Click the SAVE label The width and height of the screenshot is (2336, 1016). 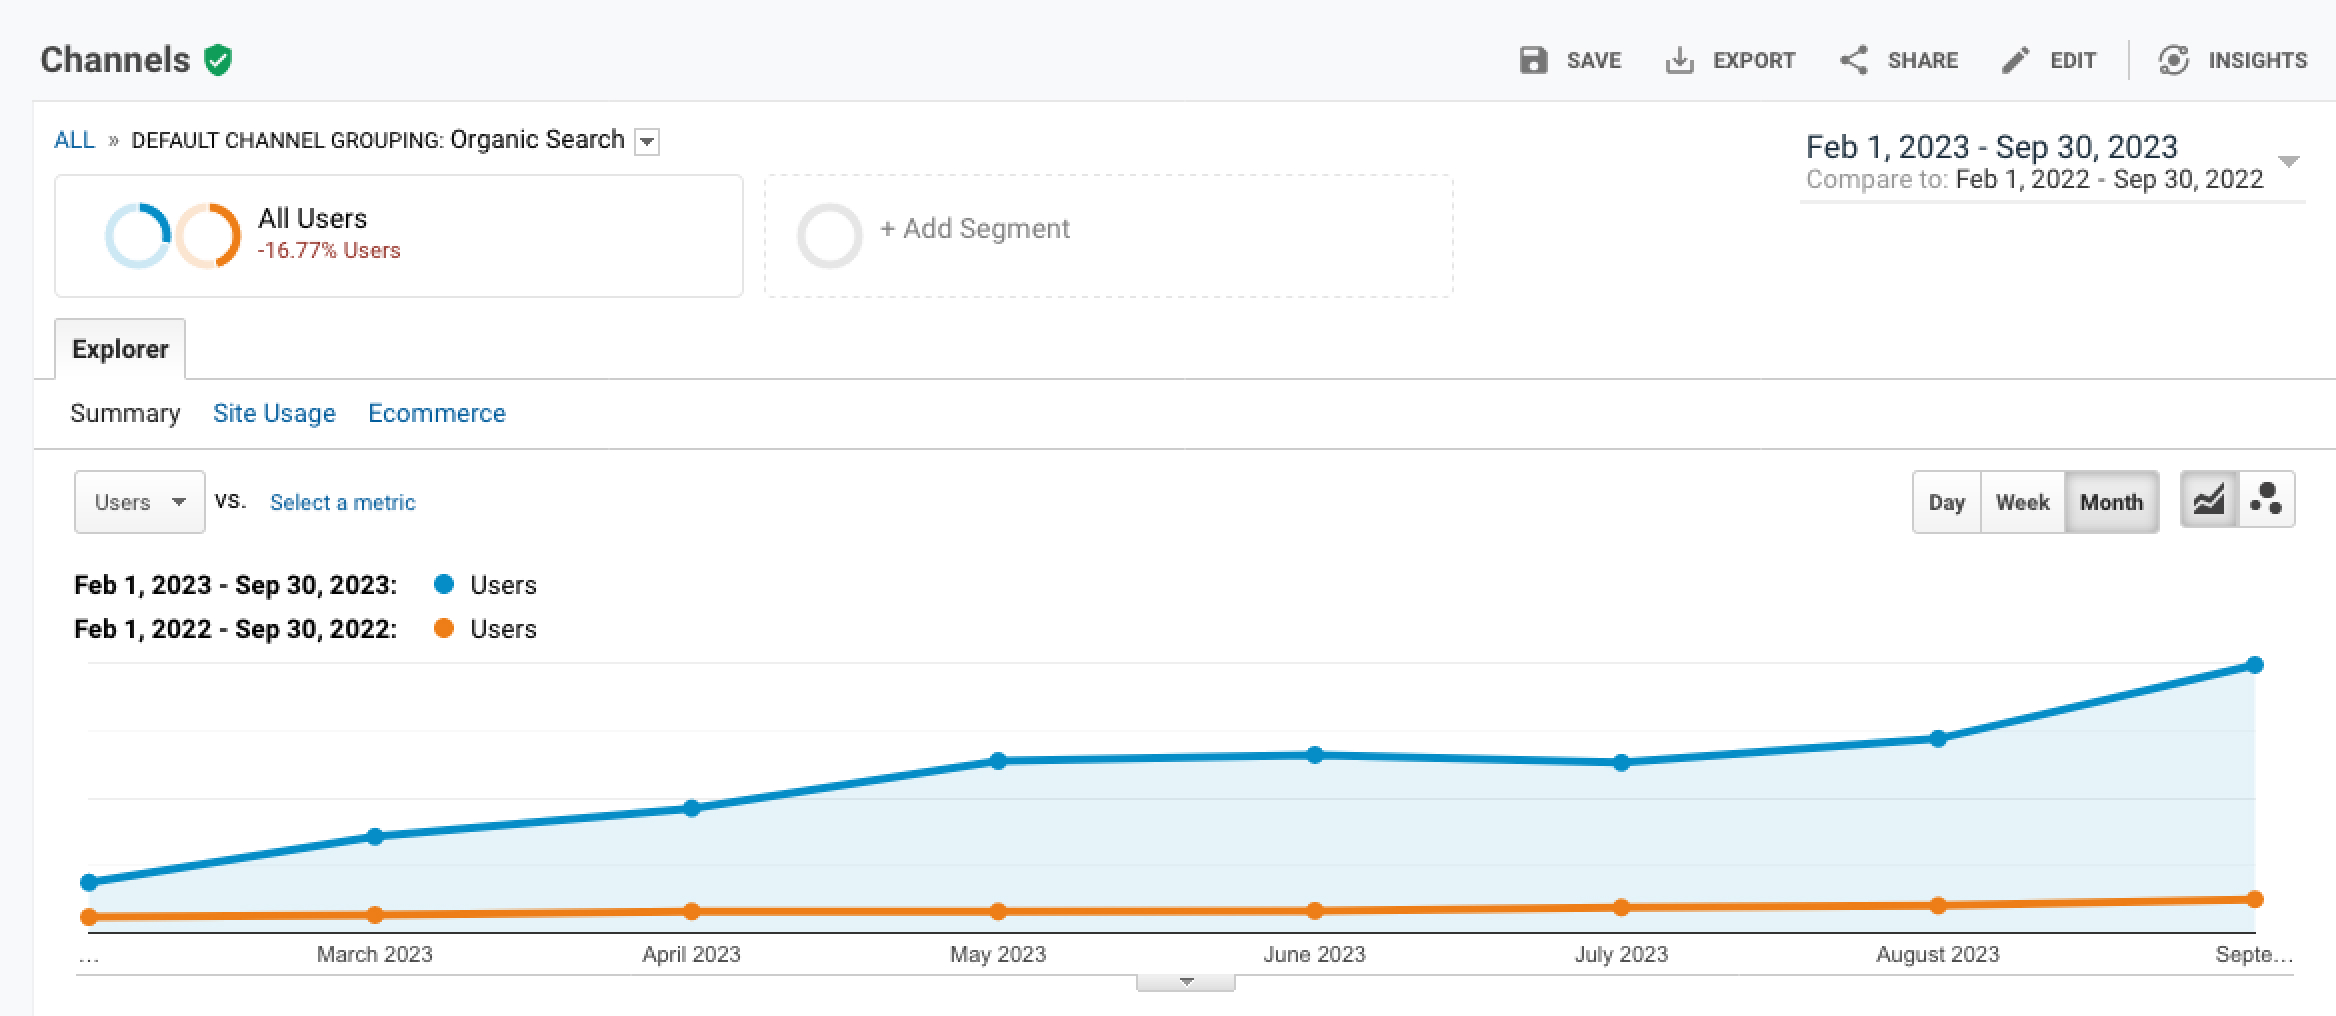click(1594, 60)
